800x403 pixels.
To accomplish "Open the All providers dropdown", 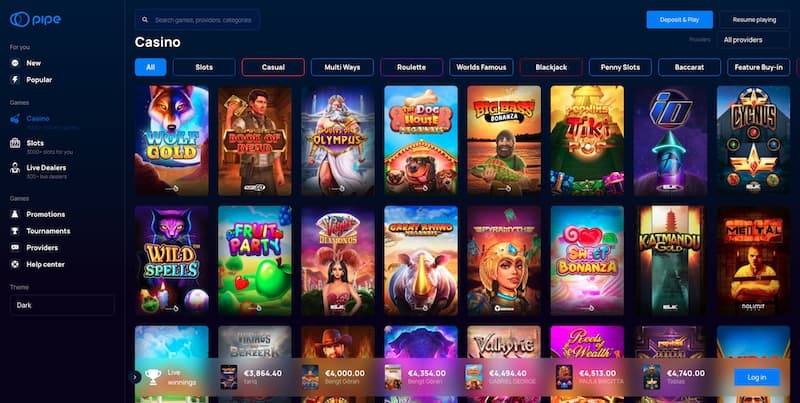I will [754, 40].
